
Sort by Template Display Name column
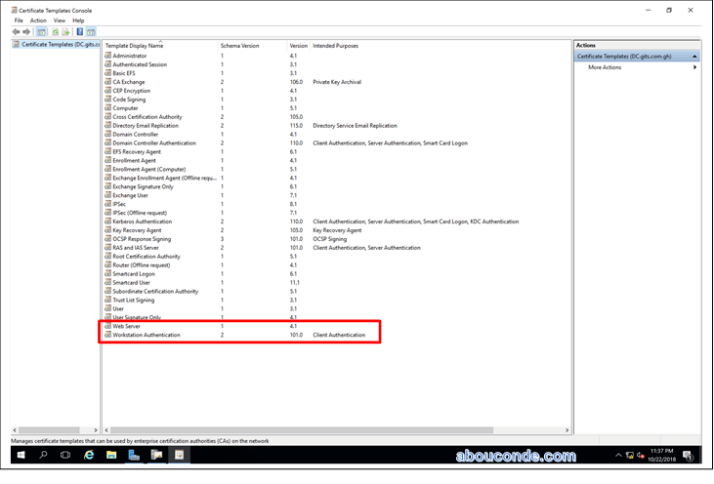160,46
